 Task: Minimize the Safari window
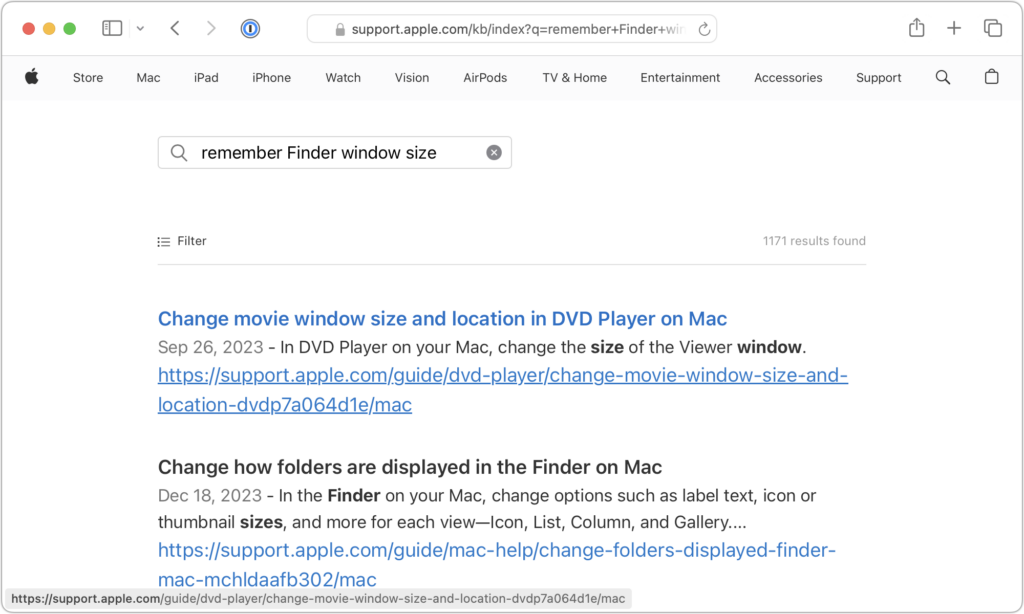(49, 29)
